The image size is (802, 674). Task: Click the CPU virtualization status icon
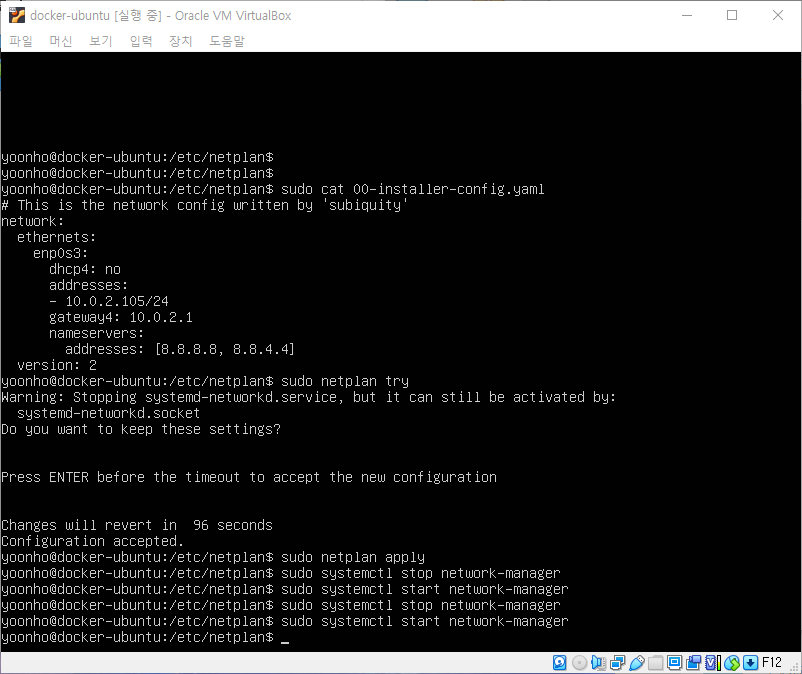712,663
